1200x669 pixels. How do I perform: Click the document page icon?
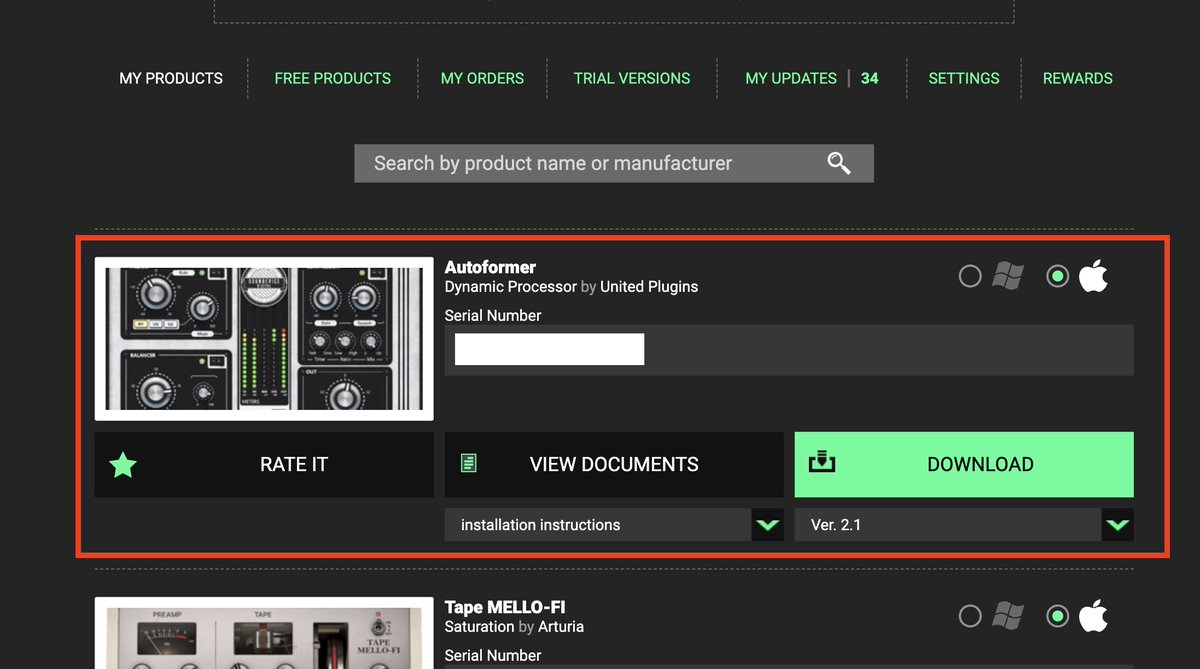468,463
